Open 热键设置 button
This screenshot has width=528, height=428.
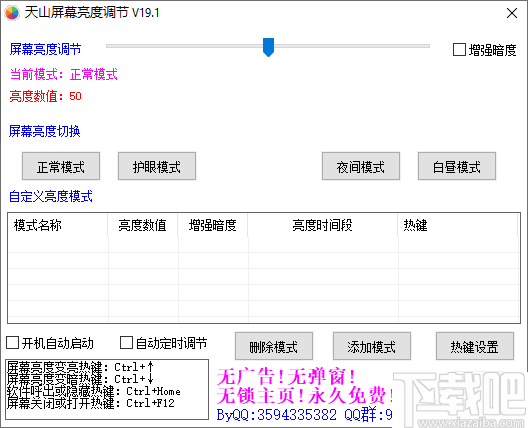point(475,346)
